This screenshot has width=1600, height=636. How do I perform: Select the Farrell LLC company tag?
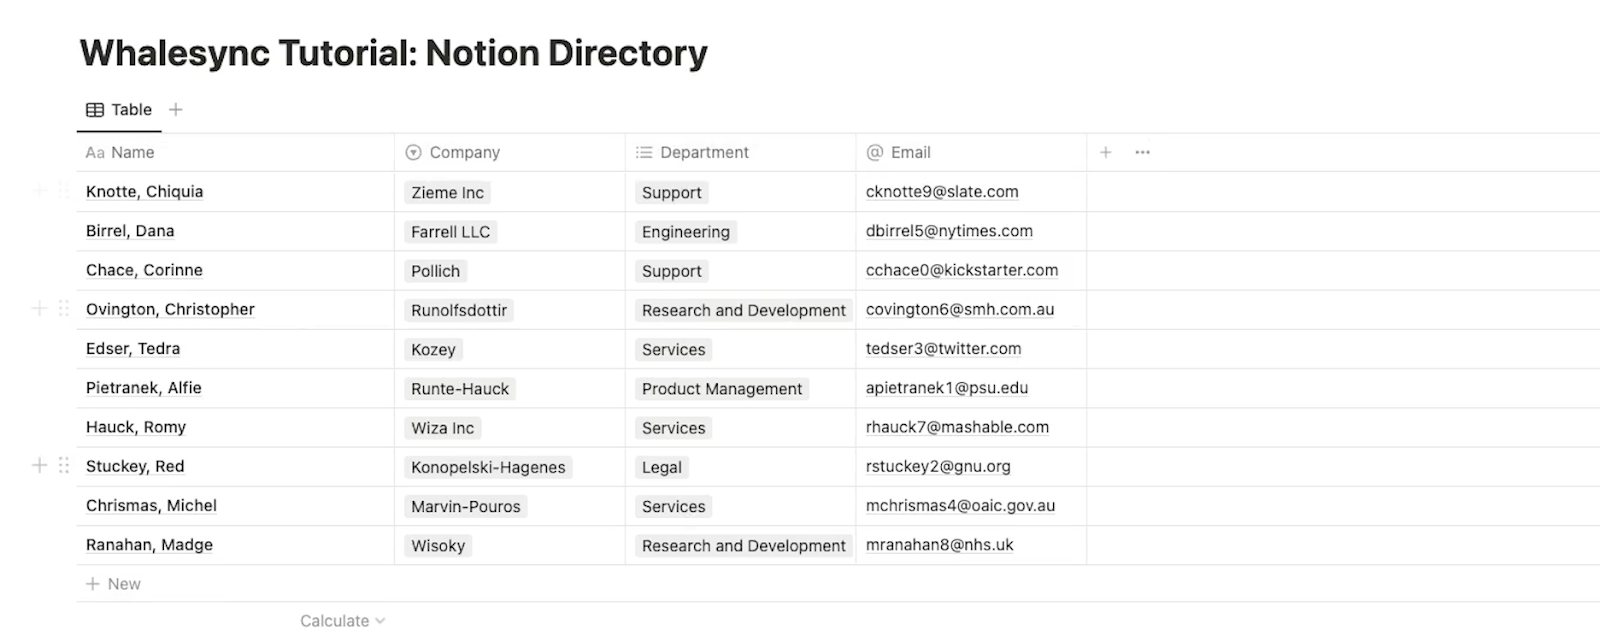450,232
